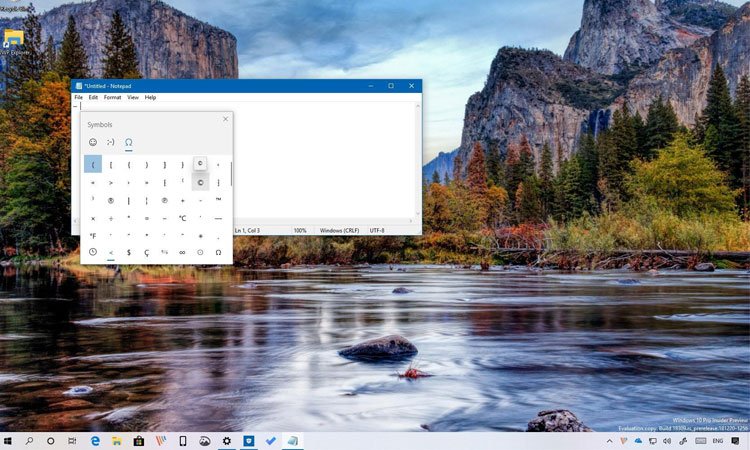The image size is (750, 450).
Task: Insert the °C degree Celsius symbol
Action: click(182, 218)
